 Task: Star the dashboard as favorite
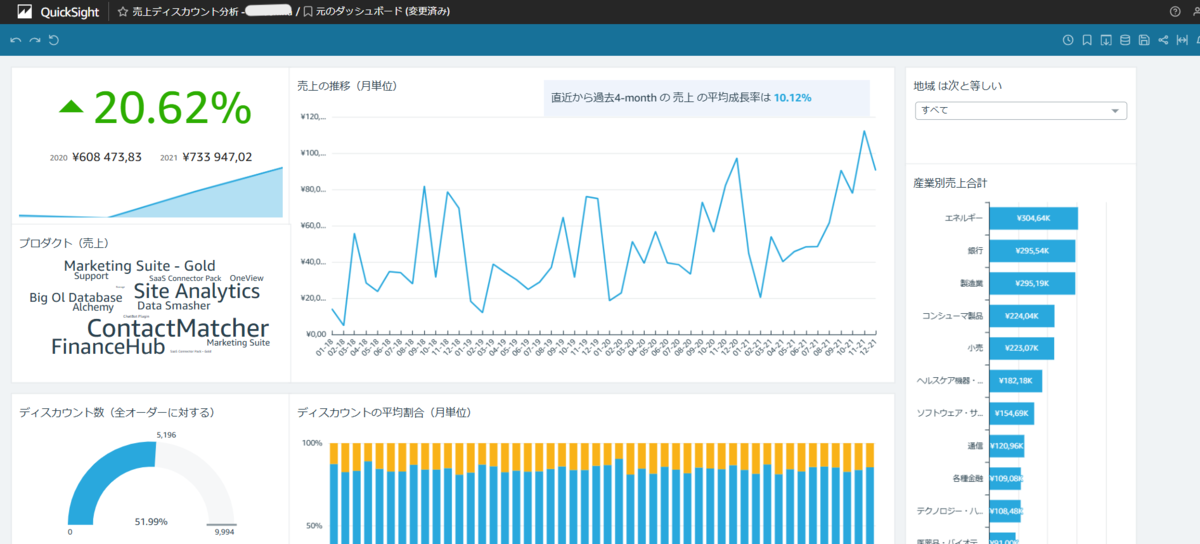click(x=122, y=12)
